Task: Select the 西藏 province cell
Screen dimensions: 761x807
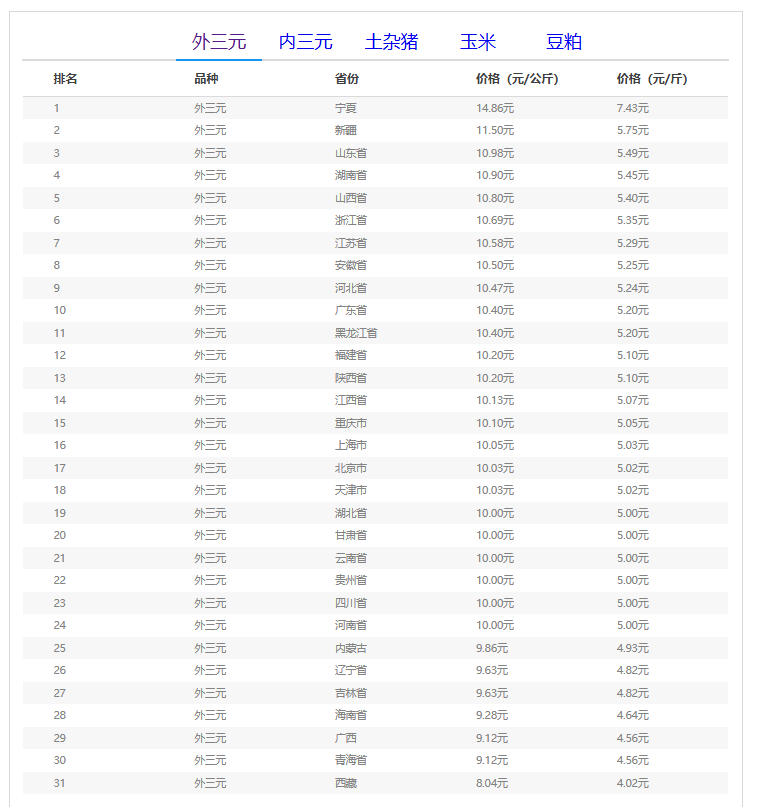Action: pos(346,783)
